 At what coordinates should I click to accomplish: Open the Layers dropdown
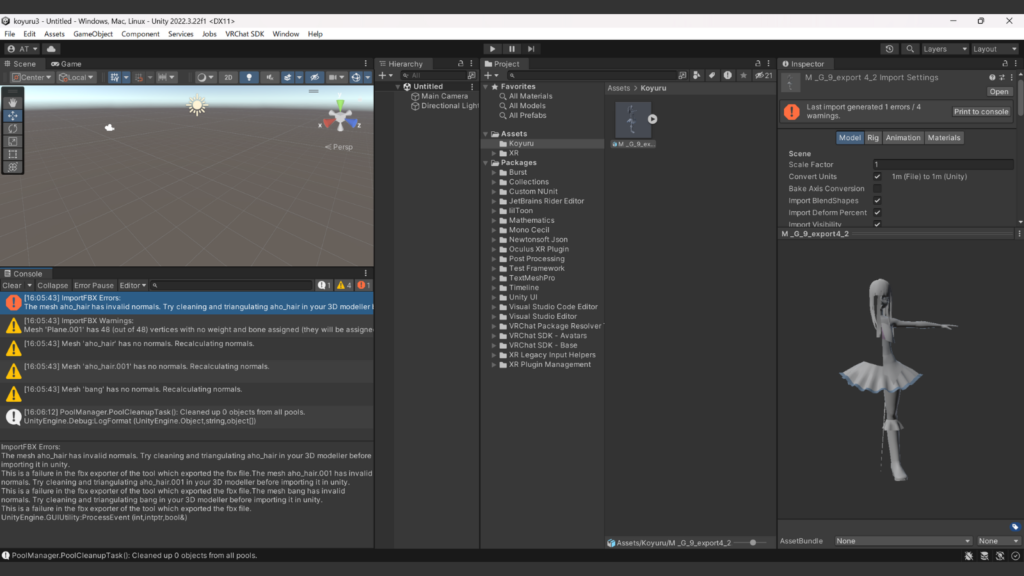point(944,49)
